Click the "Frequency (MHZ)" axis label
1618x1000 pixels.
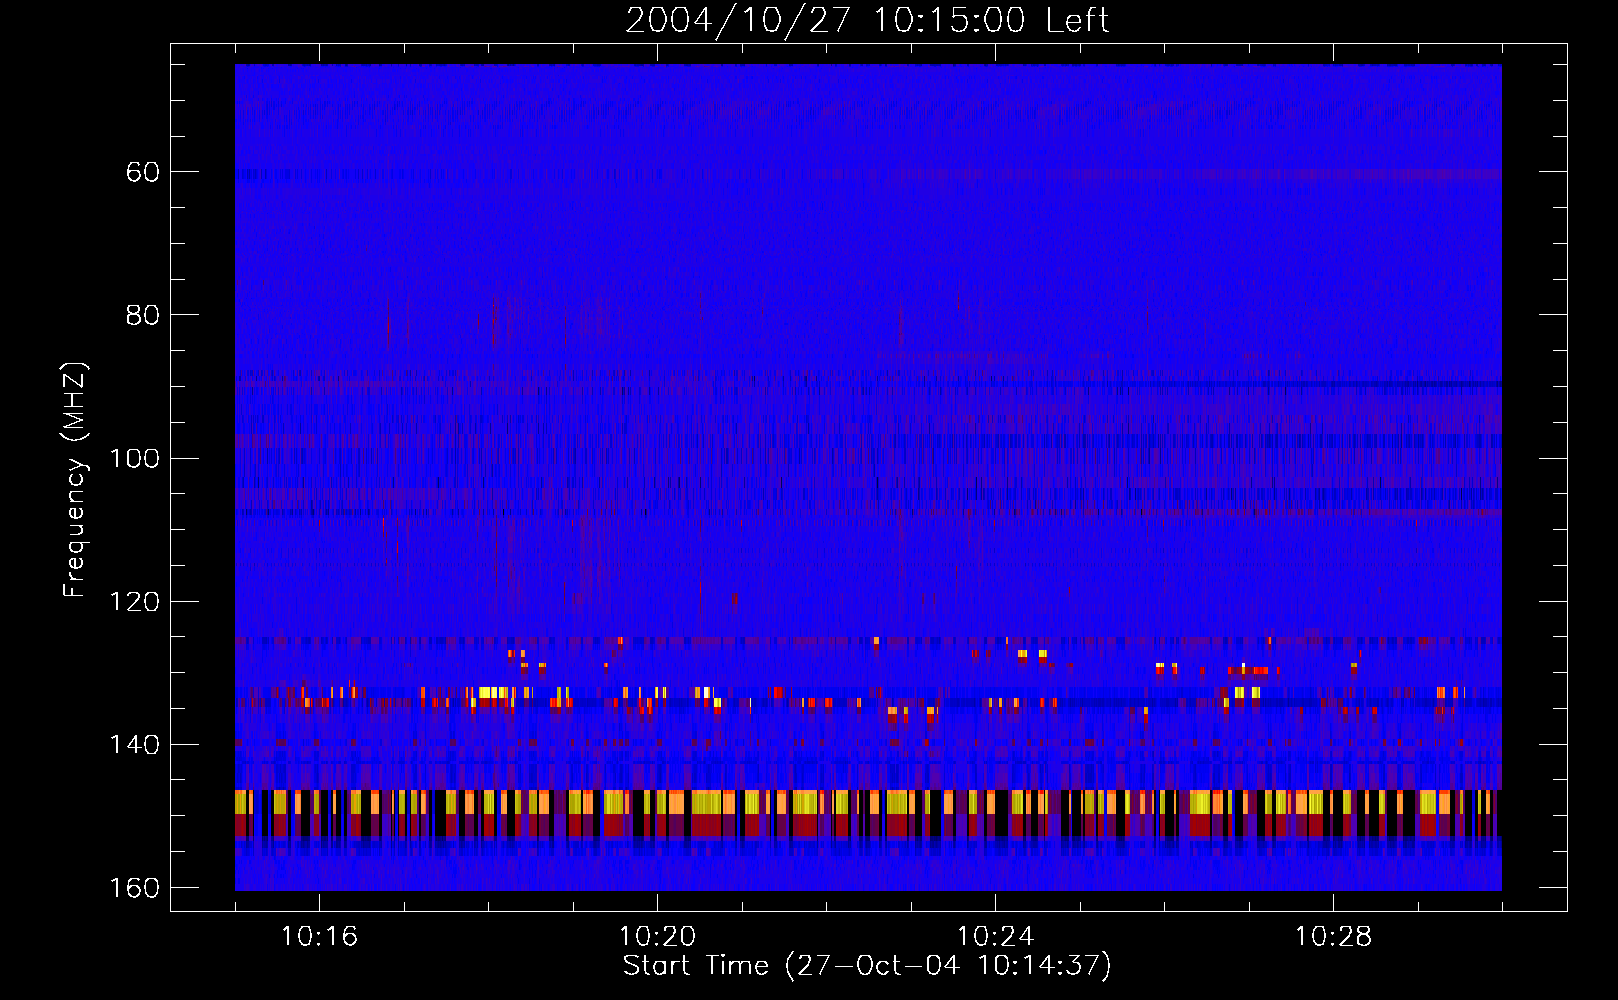(75, 480)
